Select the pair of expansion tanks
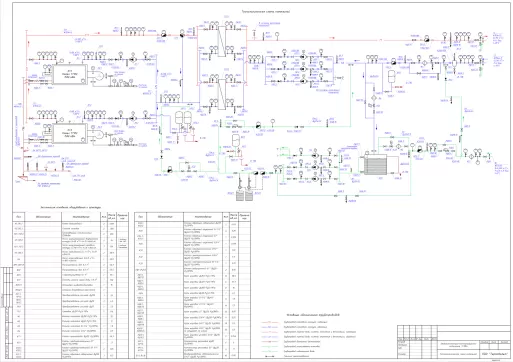 coord(183,117)
